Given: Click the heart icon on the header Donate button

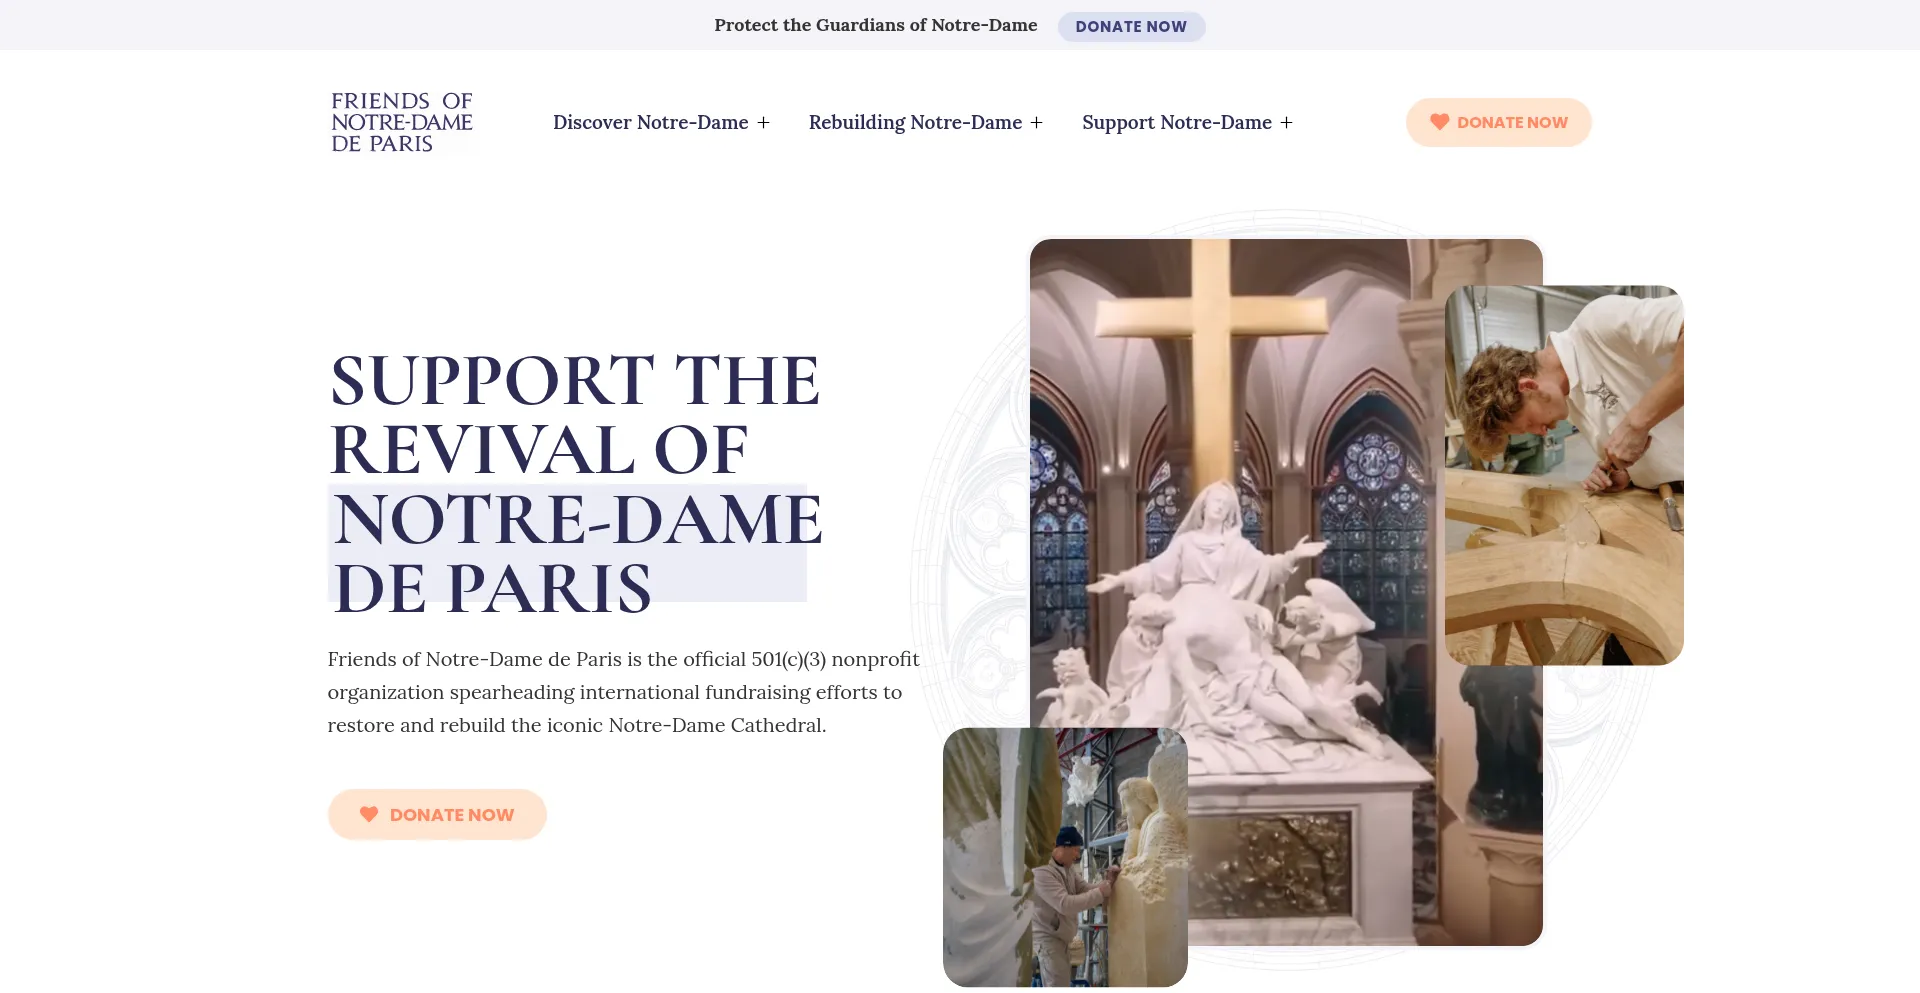Looking at the screenshot, I should pos(1439,122).
